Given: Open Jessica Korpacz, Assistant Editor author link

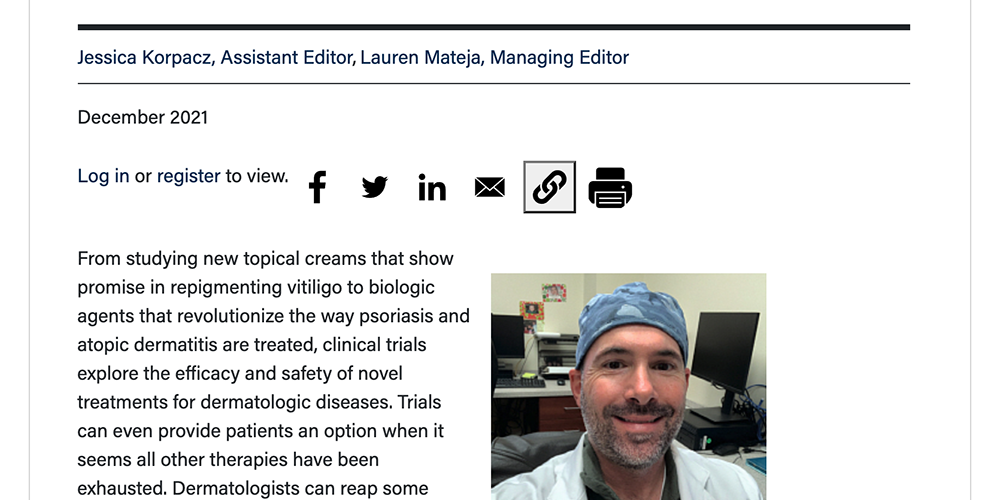Looking at the screenshot, I should pyautogui.click(x=215, y=57).
